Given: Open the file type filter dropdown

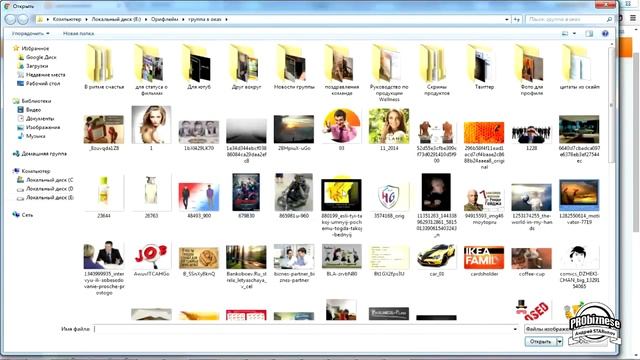Looking at the screenshot, I should coord(547,329).
